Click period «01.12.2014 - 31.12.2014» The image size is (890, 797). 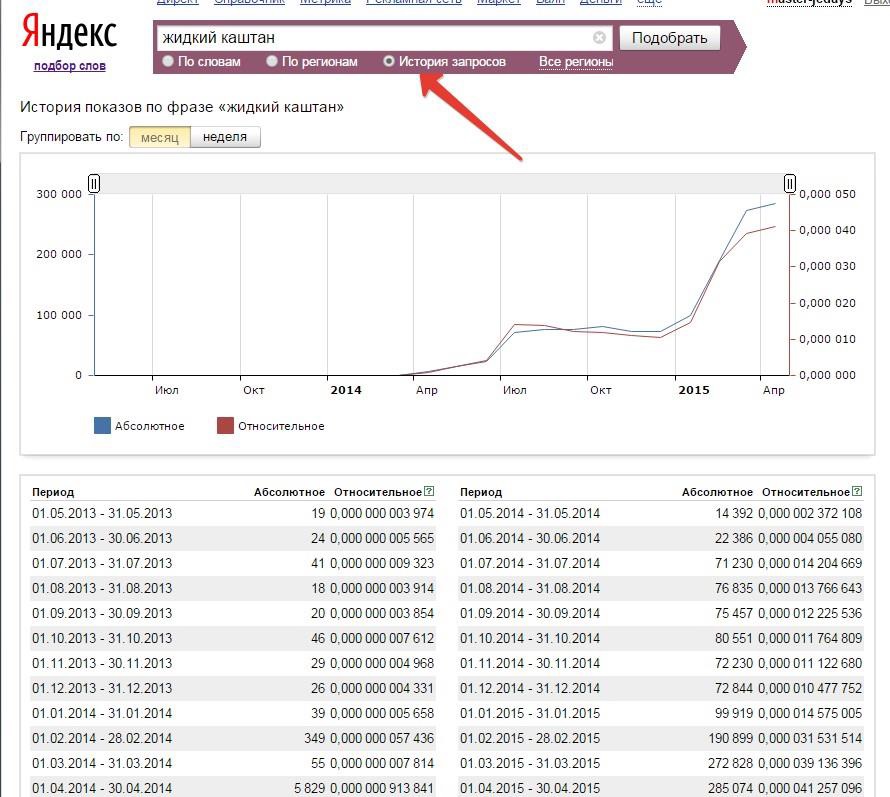[530, 688]
